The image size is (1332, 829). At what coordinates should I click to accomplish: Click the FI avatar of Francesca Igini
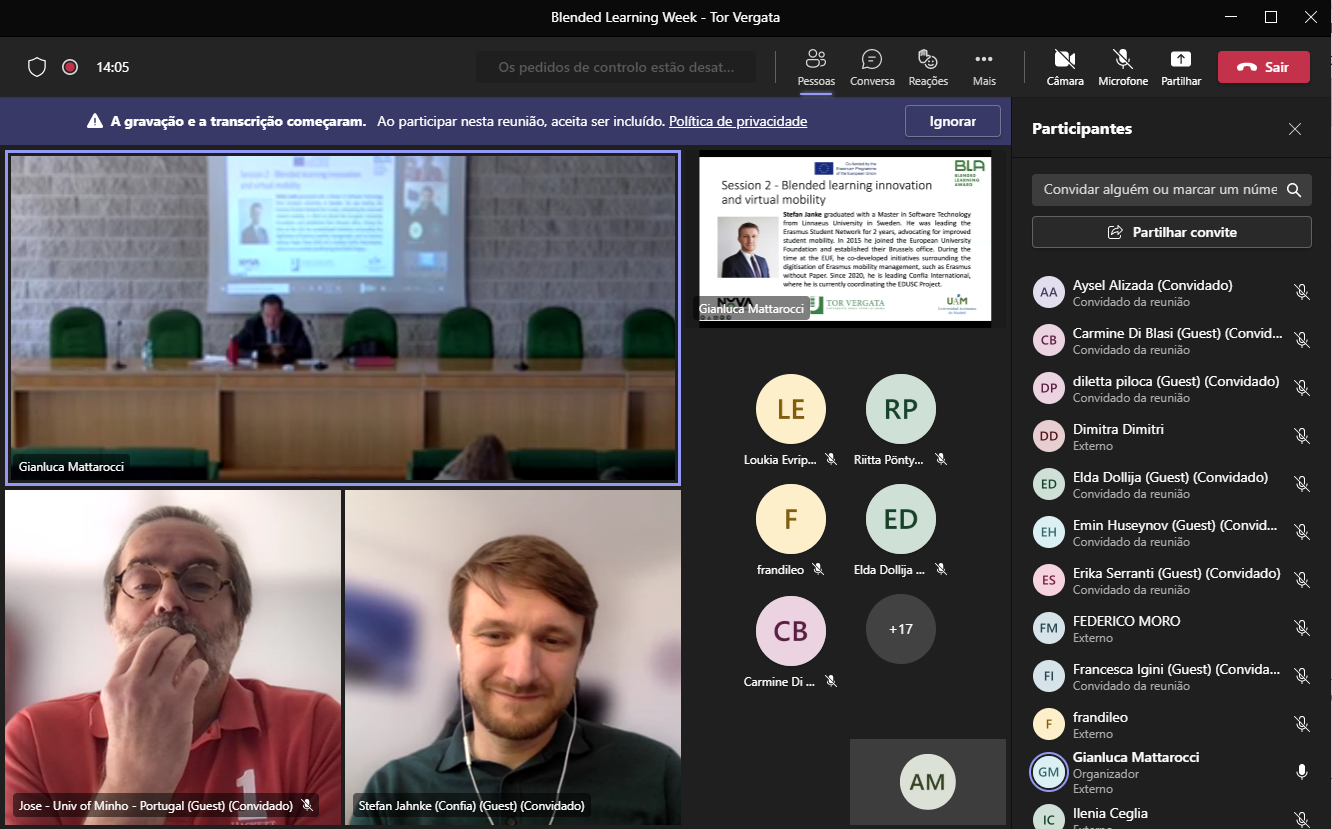pos(1048,676)
